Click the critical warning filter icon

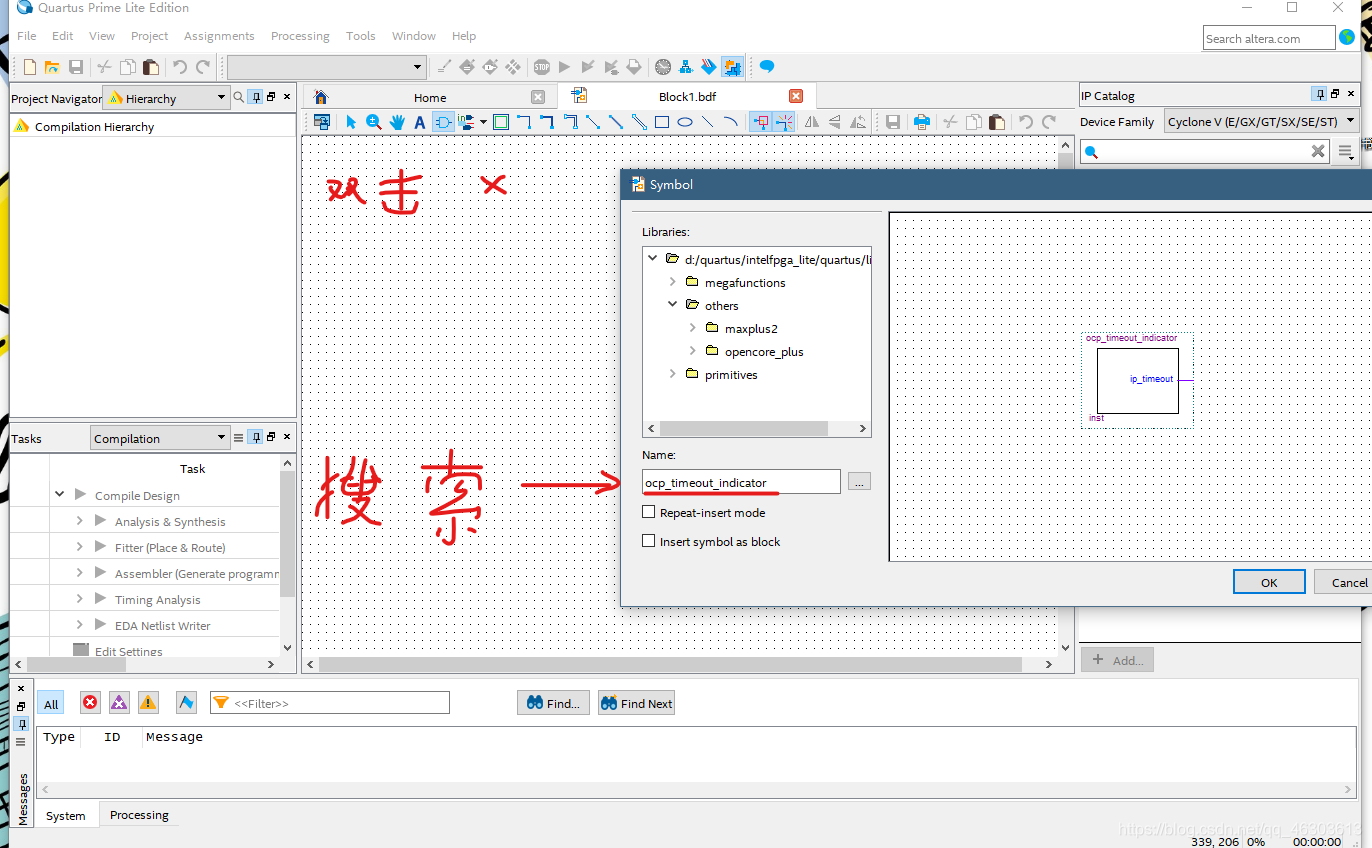click(119, 703)
